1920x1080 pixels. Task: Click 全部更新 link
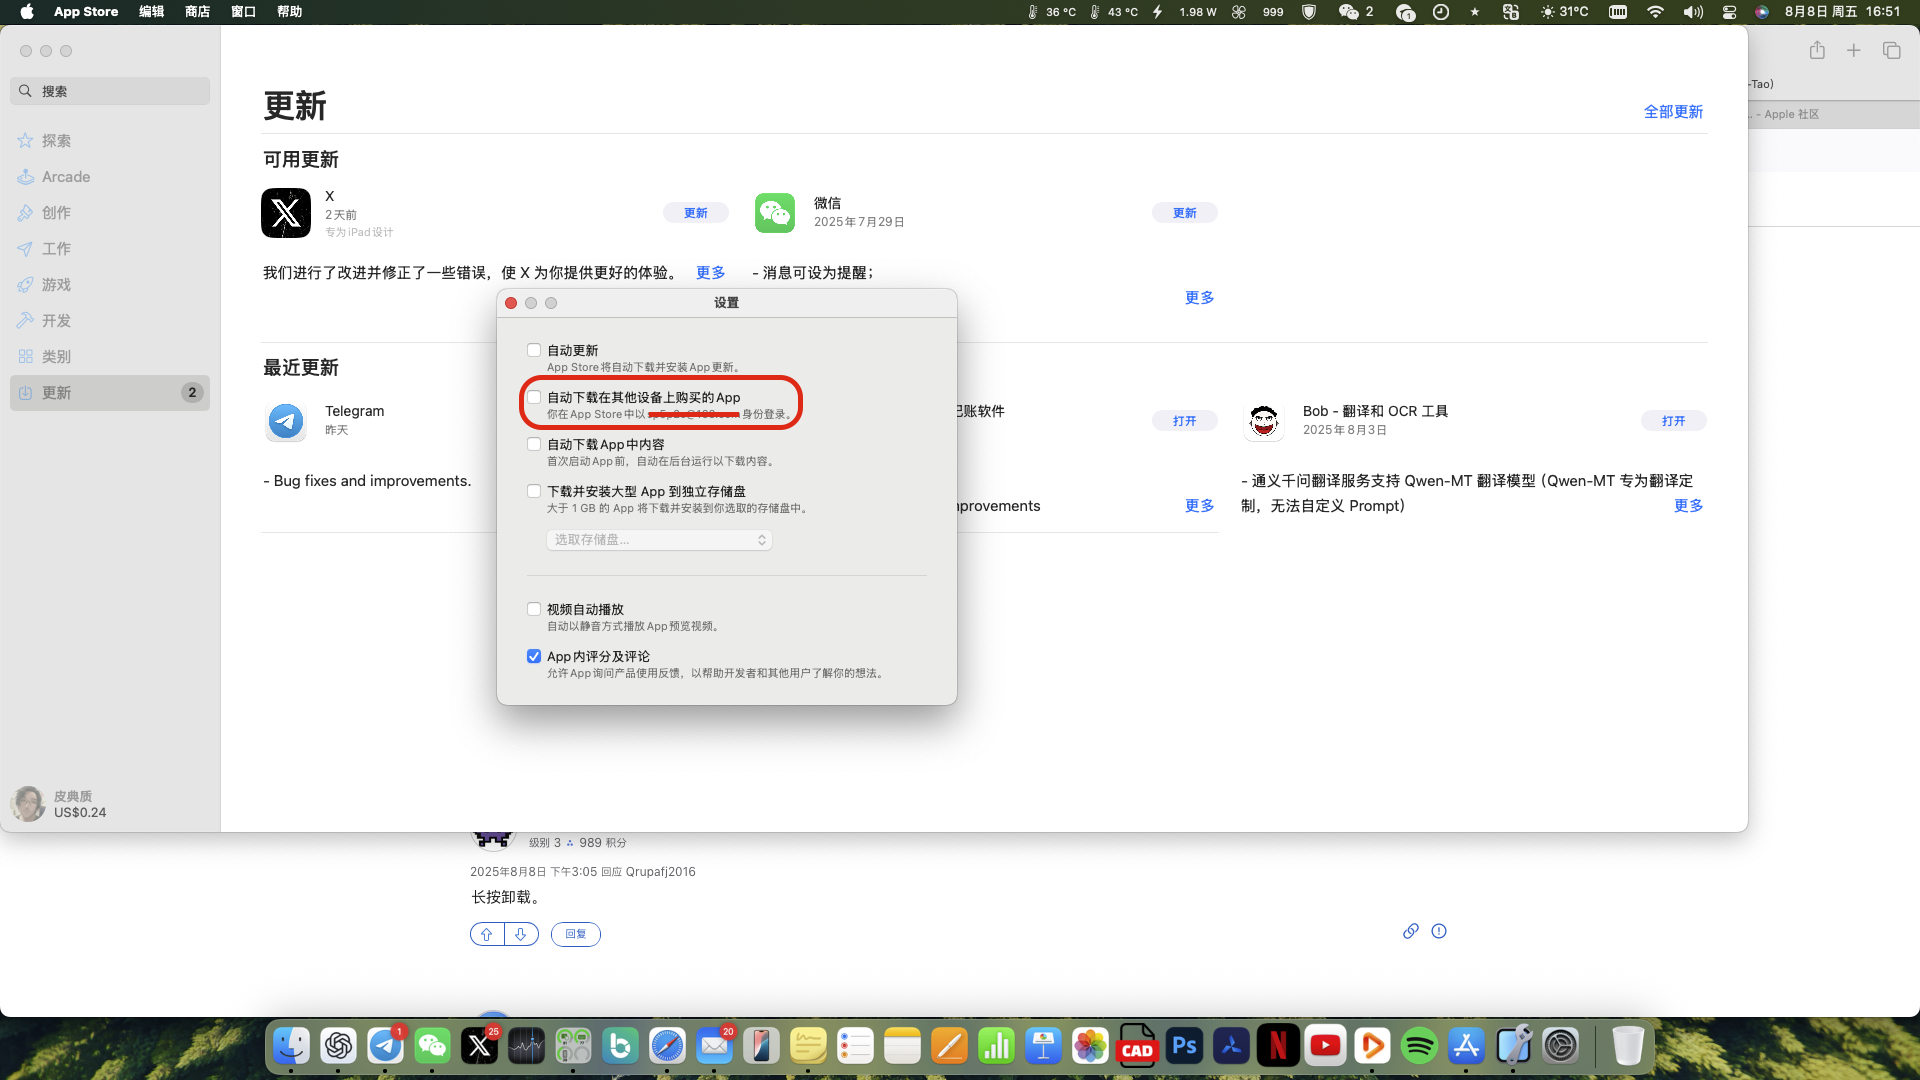[1673, 112]
